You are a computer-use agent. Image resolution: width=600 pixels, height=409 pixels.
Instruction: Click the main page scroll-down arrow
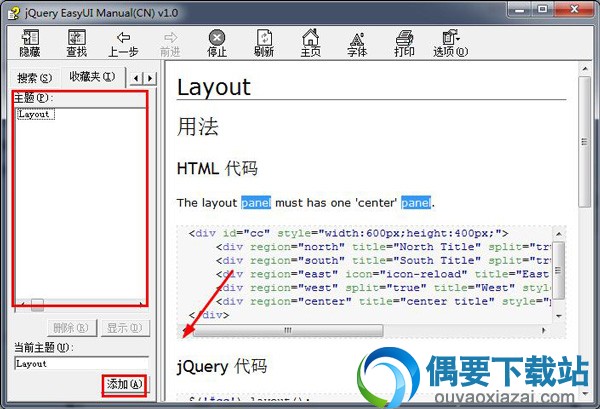tap(585, 393)
